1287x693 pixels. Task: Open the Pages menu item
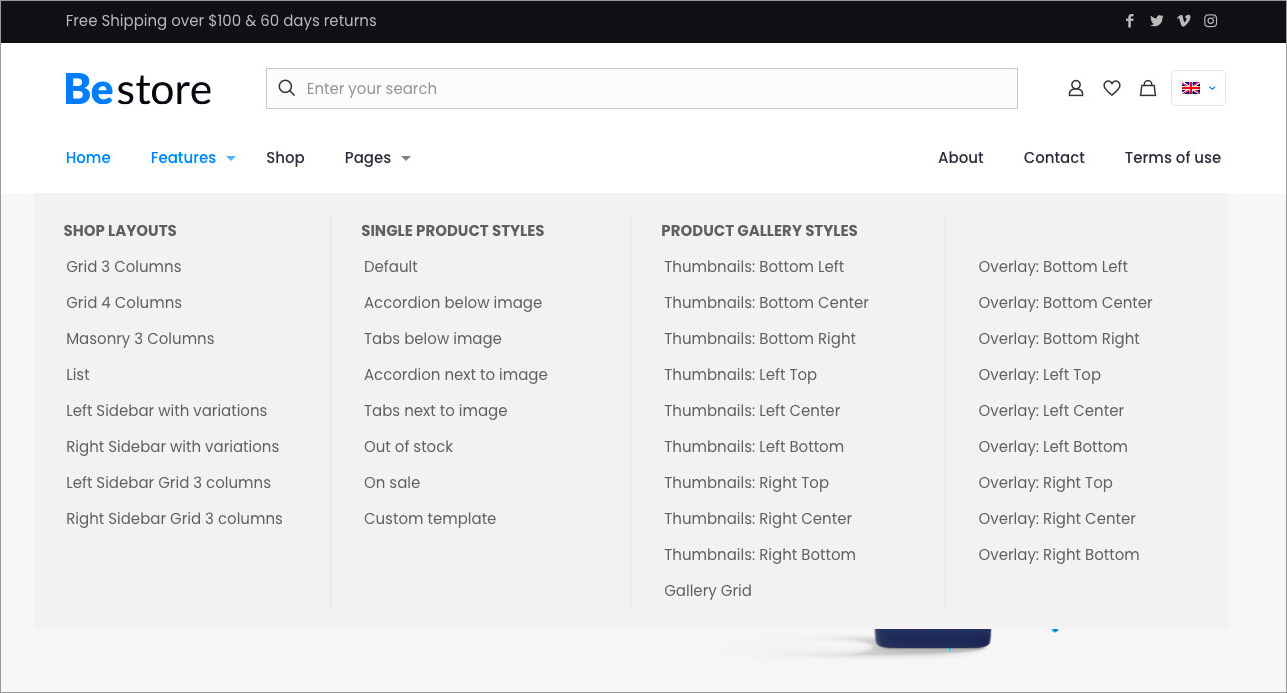(368, 157)
